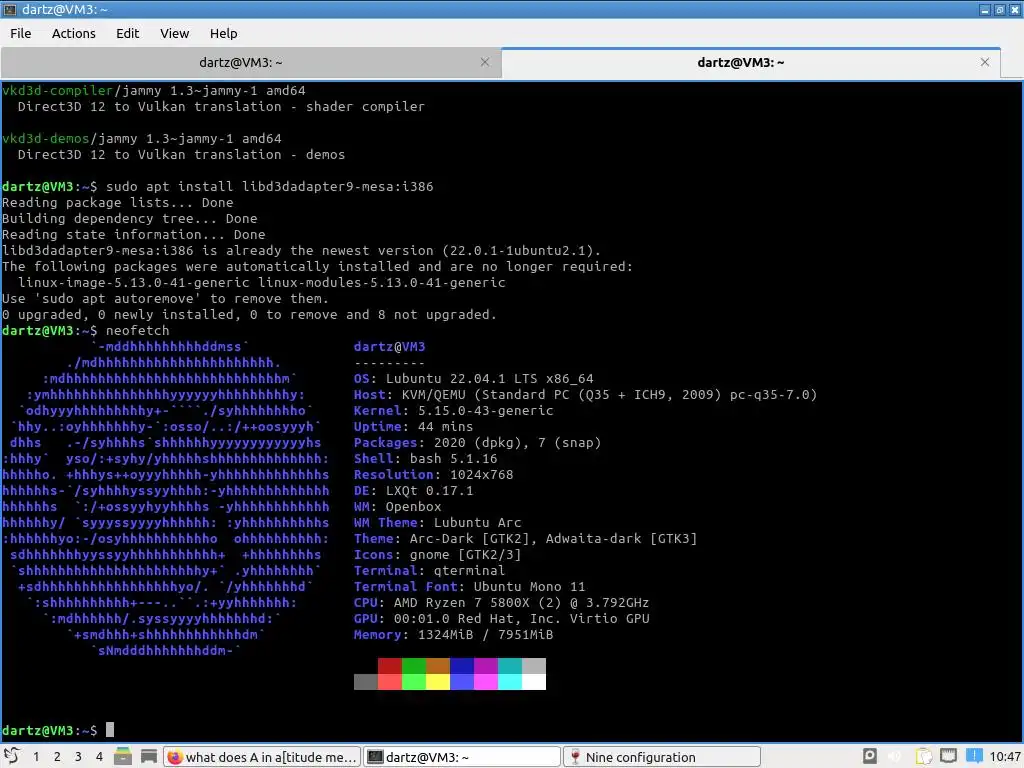The height and width of the screenshot is (768, 1024).
Task: Click the 'Terminal Font: Ubuntu Mono 11' line
Action: [470, 586]
